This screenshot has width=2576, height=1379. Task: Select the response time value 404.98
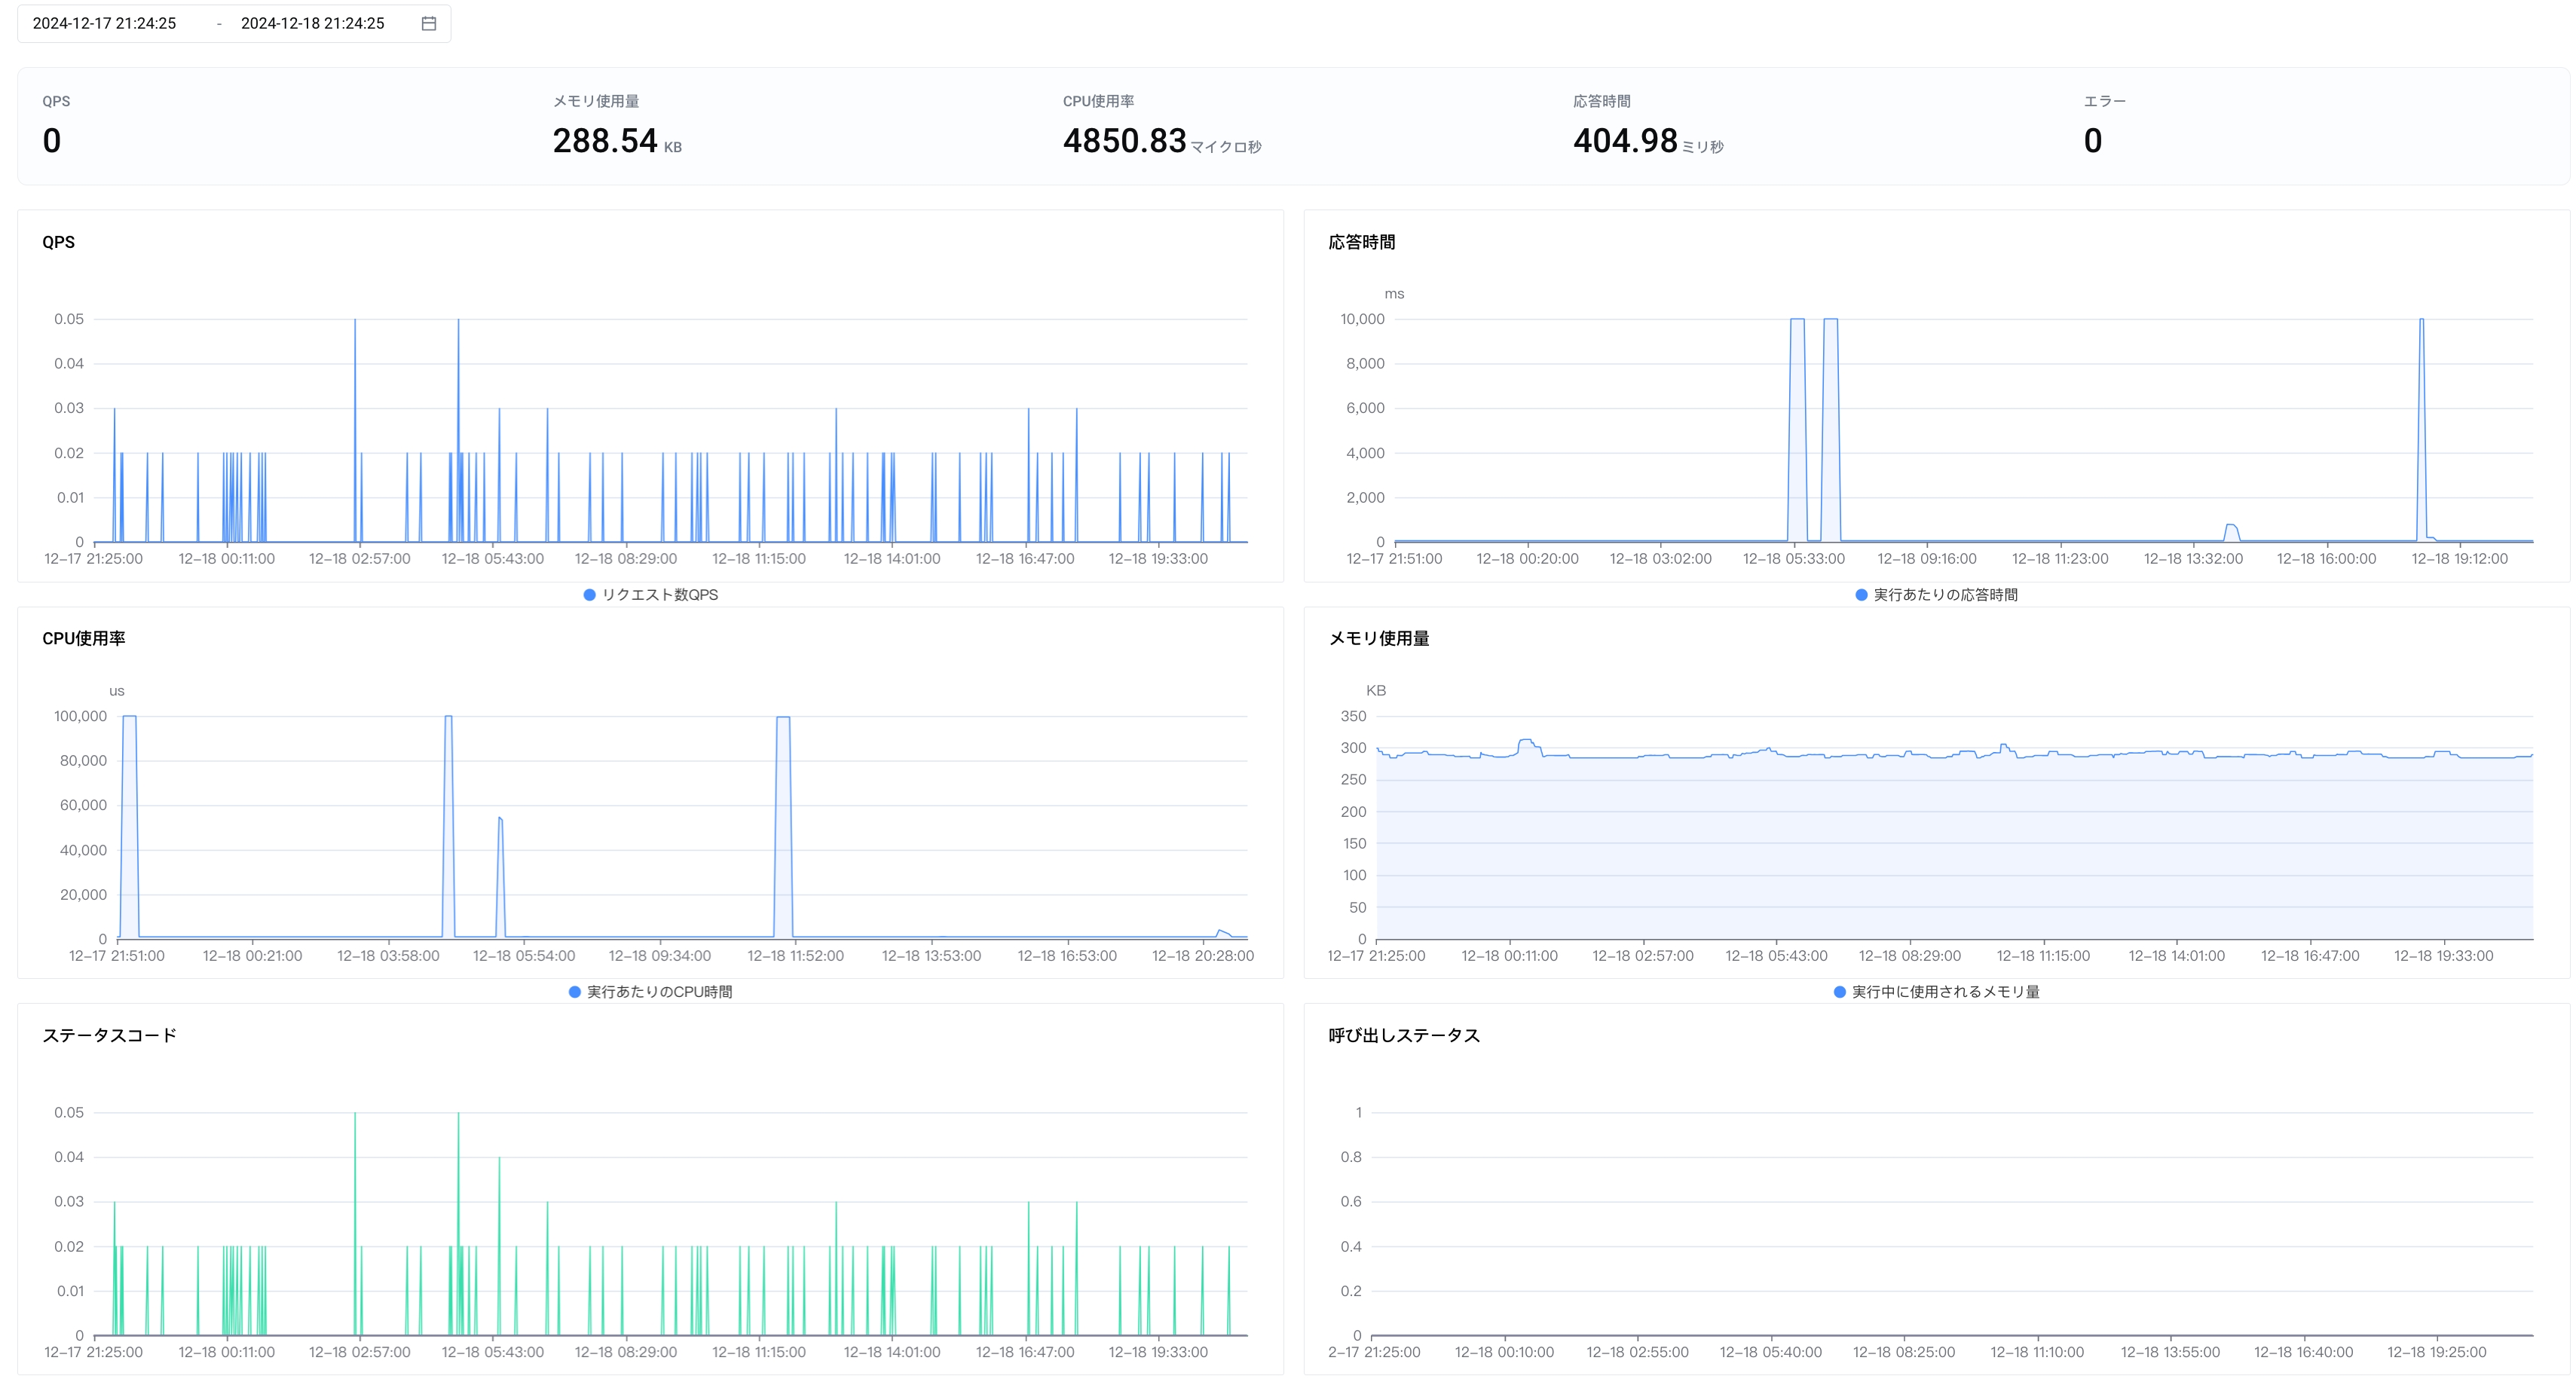pyautogui.click(x=1625, y=141)
